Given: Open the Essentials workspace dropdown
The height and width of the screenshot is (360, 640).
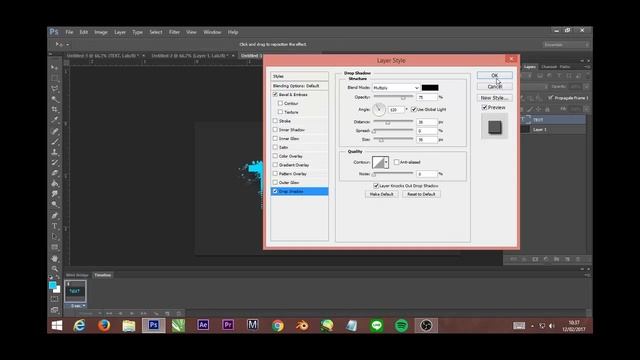Looking at the screenshot, I should coord(566,44).
